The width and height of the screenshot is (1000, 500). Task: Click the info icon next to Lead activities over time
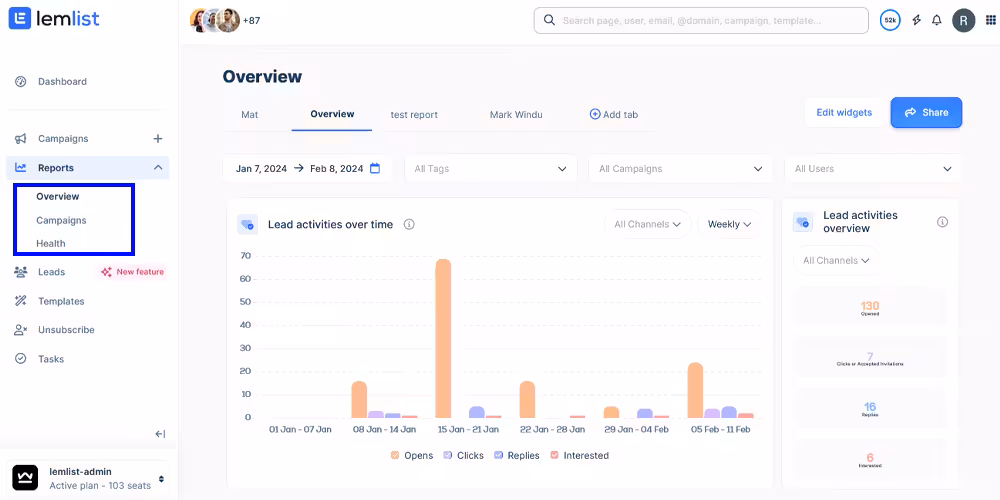tap(409, 225)
